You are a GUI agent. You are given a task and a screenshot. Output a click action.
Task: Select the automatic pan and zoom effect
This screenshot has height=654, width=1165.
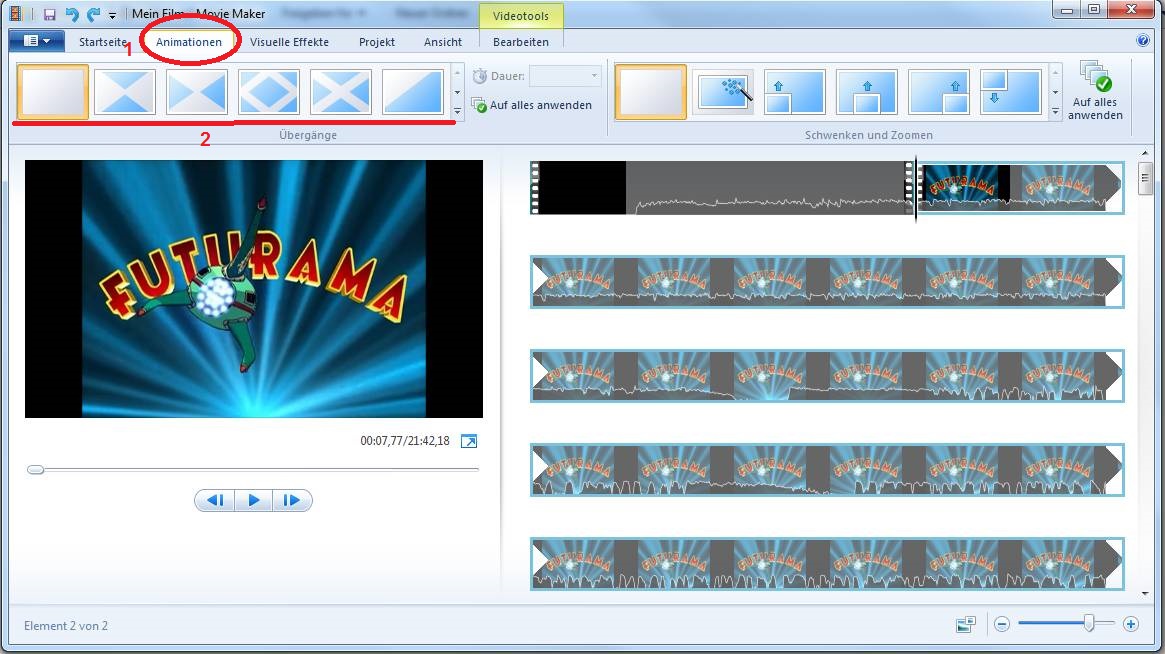click(x=722, y=92)
